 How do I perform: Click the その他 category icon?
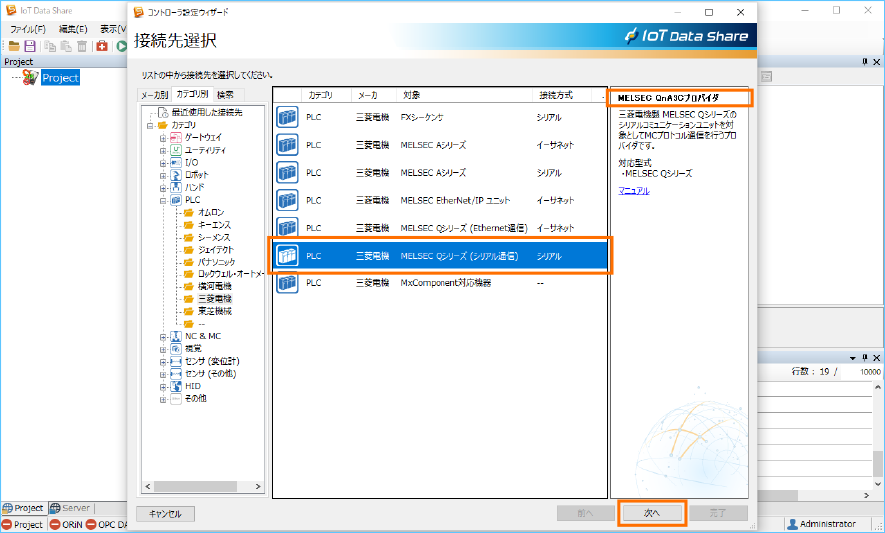[x=176, y=398]
